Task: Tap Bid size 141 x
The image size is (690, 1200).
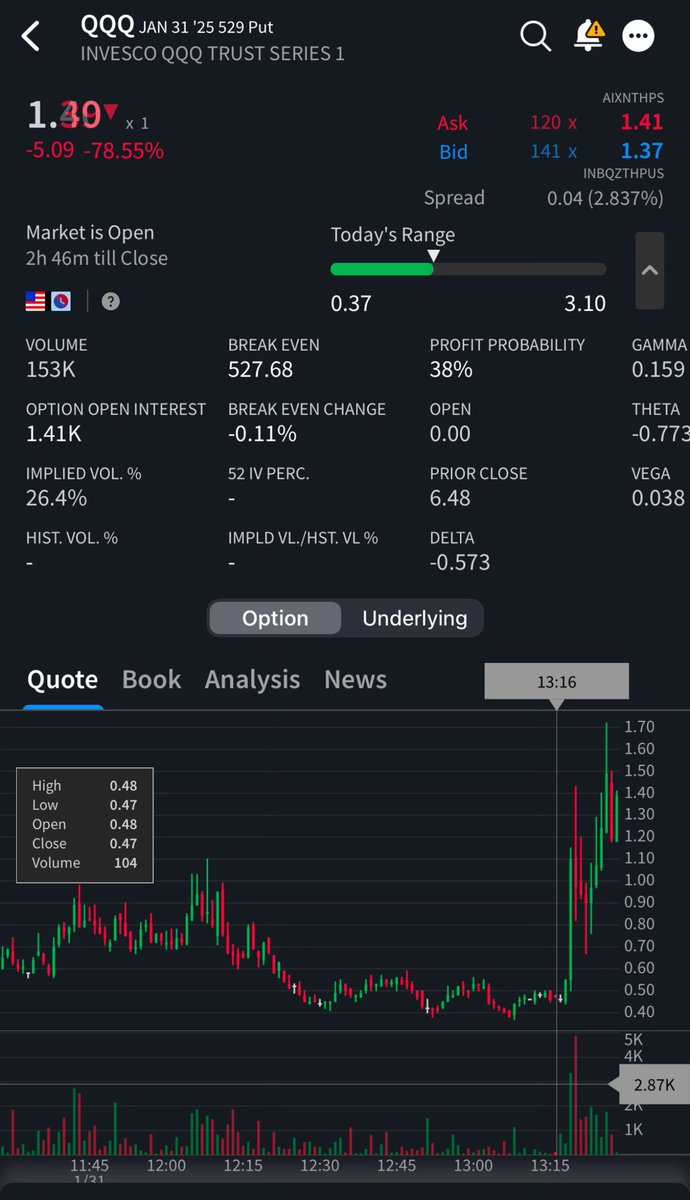Action: (x=553, y=151)
